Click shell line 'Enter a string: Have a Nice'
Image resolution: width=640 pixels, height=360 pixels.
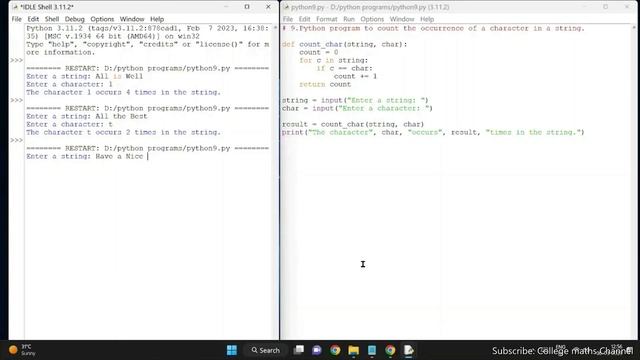[x=85, y=156]
